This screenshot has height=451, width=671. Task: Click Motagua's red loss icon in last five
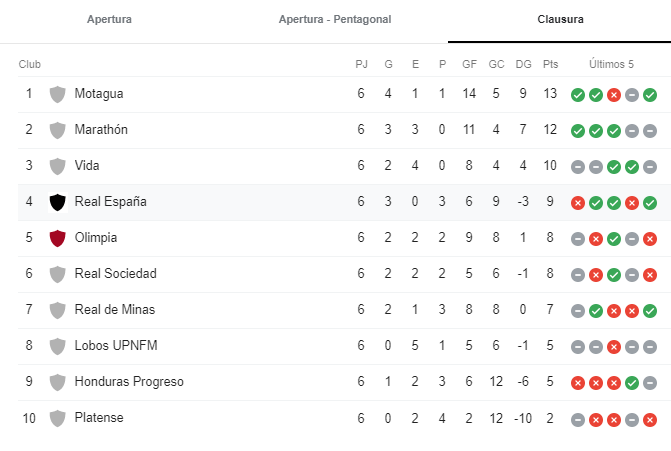tap(614, 95)
